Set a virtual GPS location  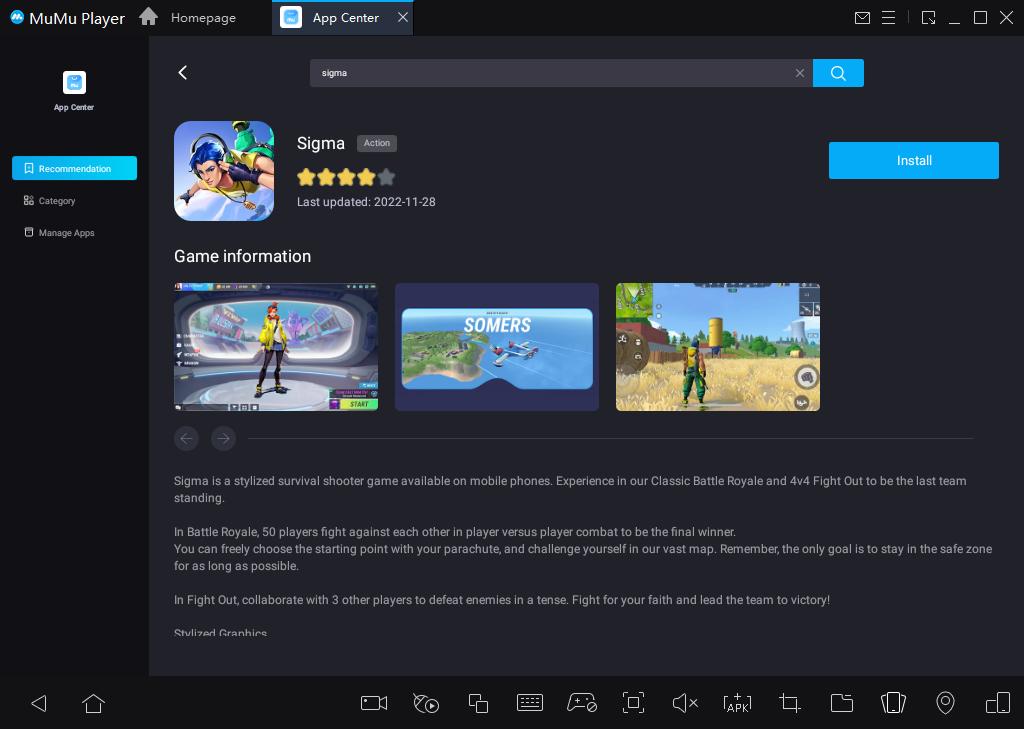[945, 703]
